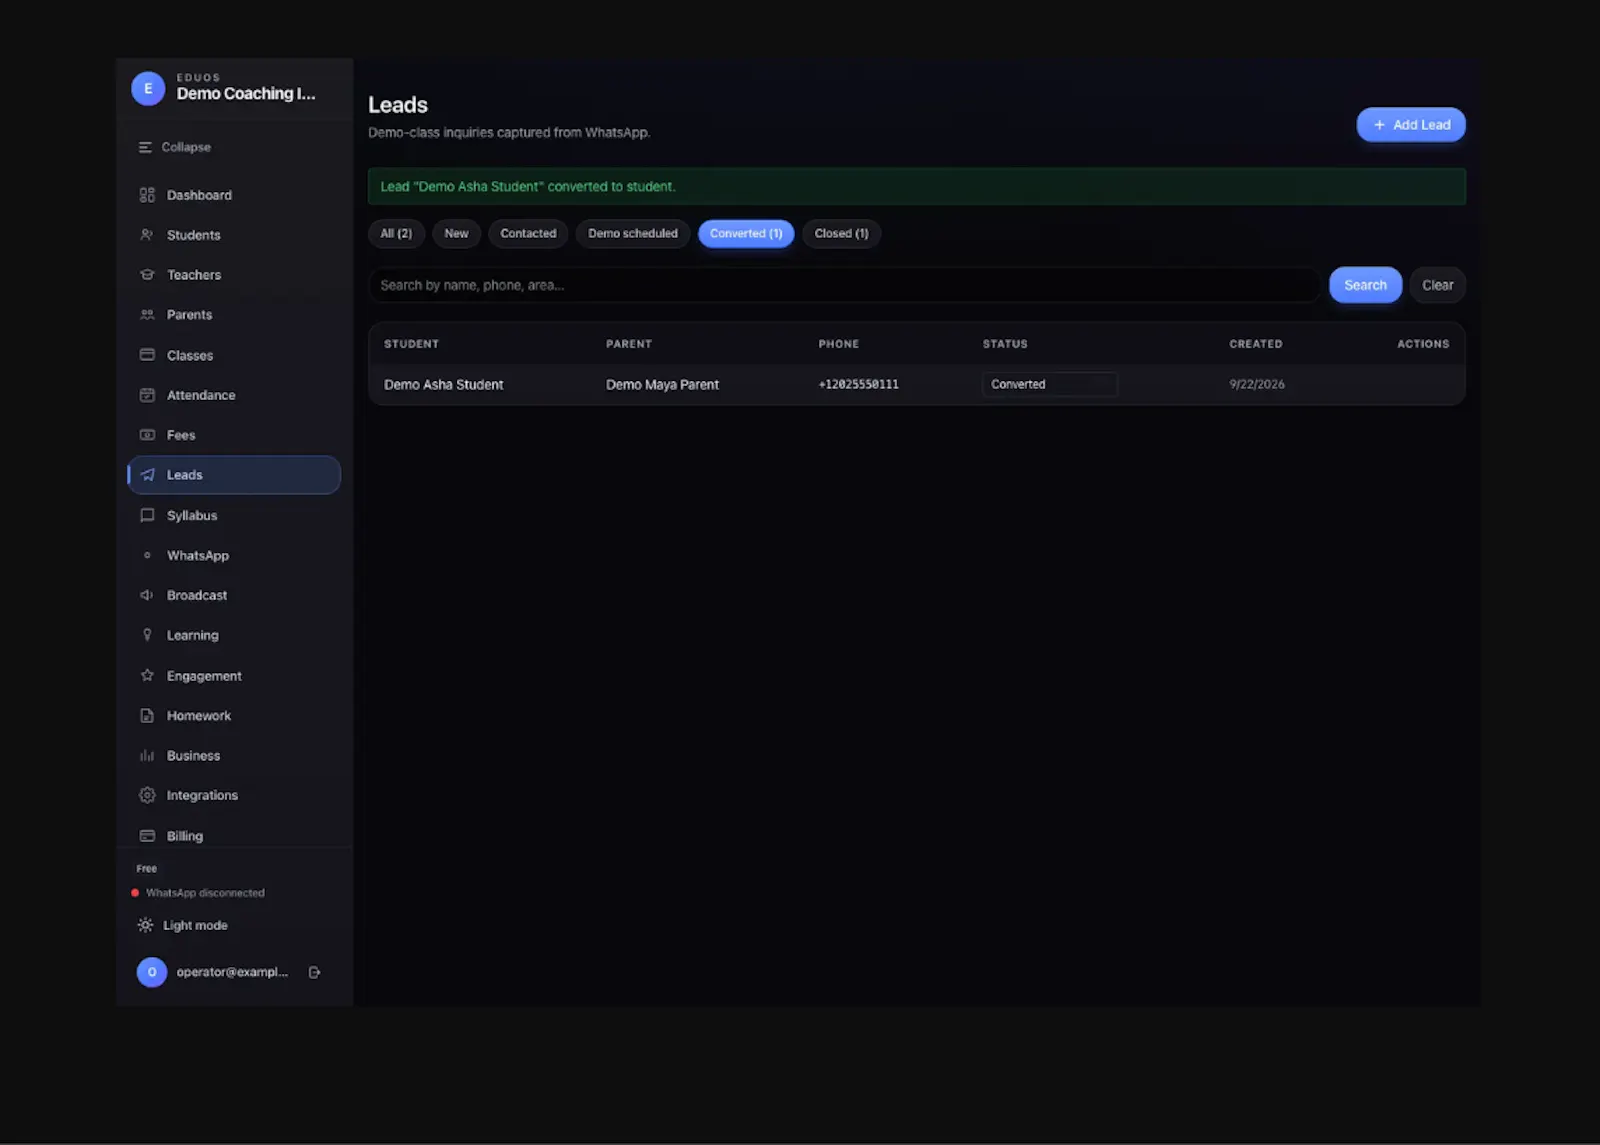Click the WhatsApp disconnected status
Viewport: 1600px width, 1145px height.
pos(198,893)
